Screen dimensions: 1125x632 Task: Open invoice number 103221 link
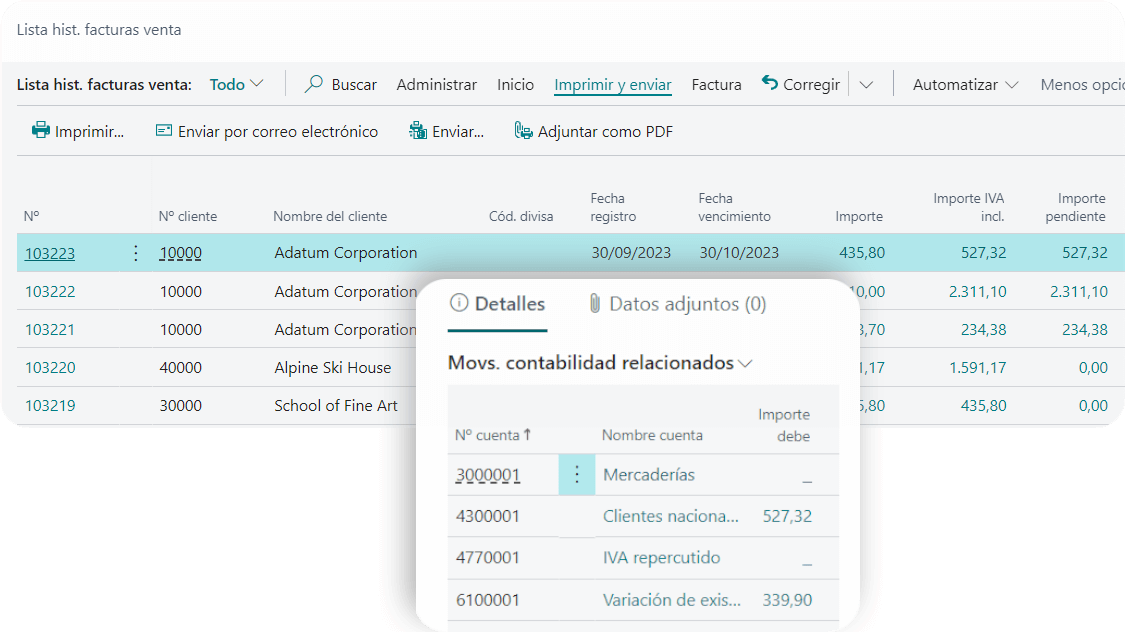(50, 329)
